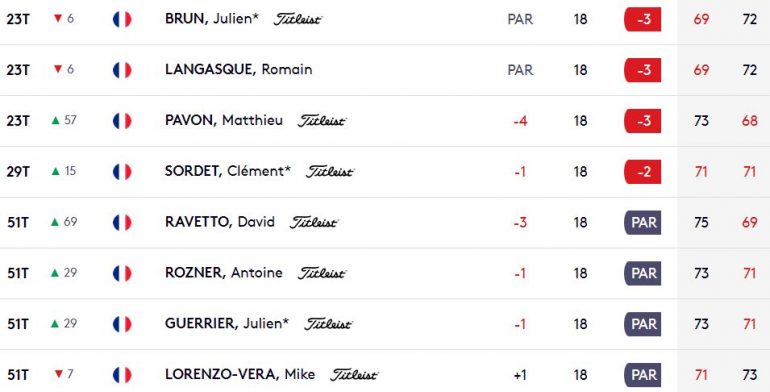Open the LANGASQUE, Romain player link
The image size is (770, 392).
239,70
